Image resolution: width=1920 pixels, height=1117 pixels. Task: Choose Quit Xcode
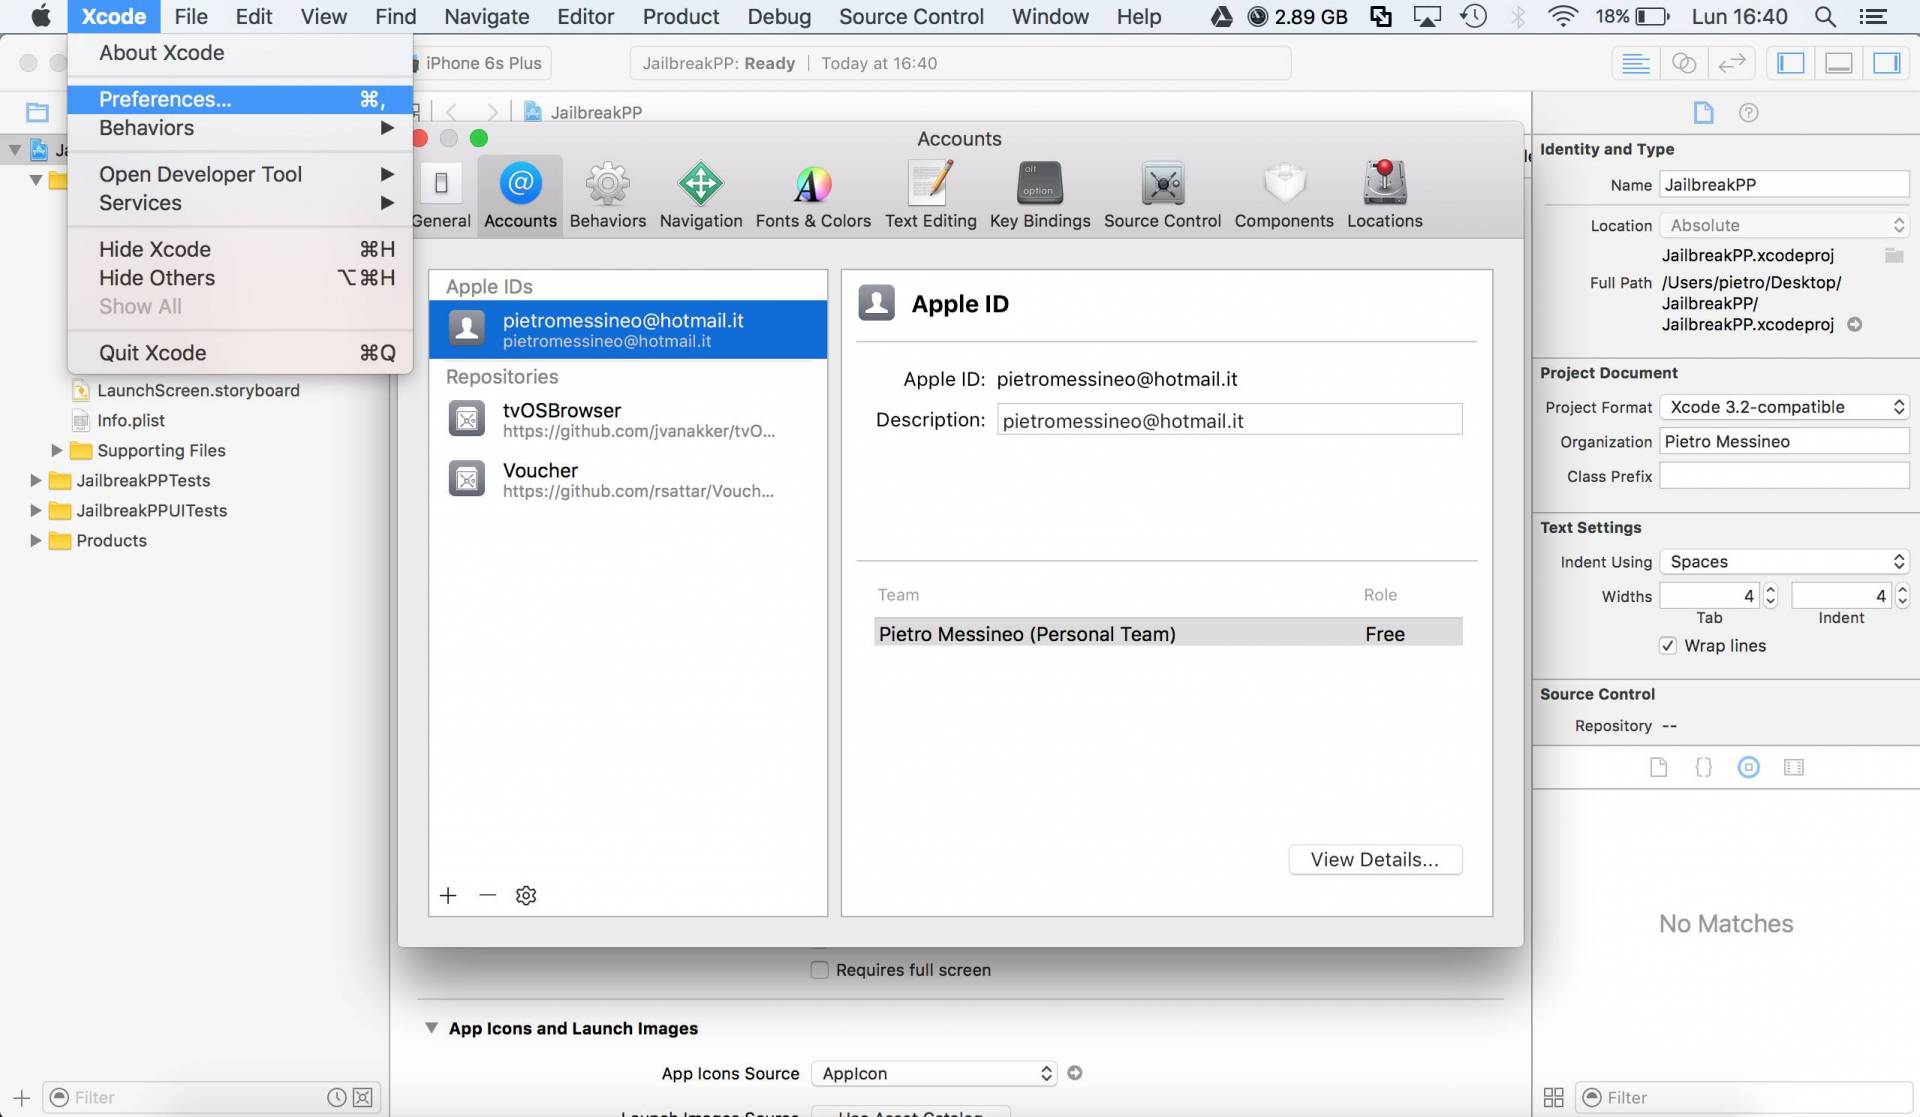click(x=240, y=353)
